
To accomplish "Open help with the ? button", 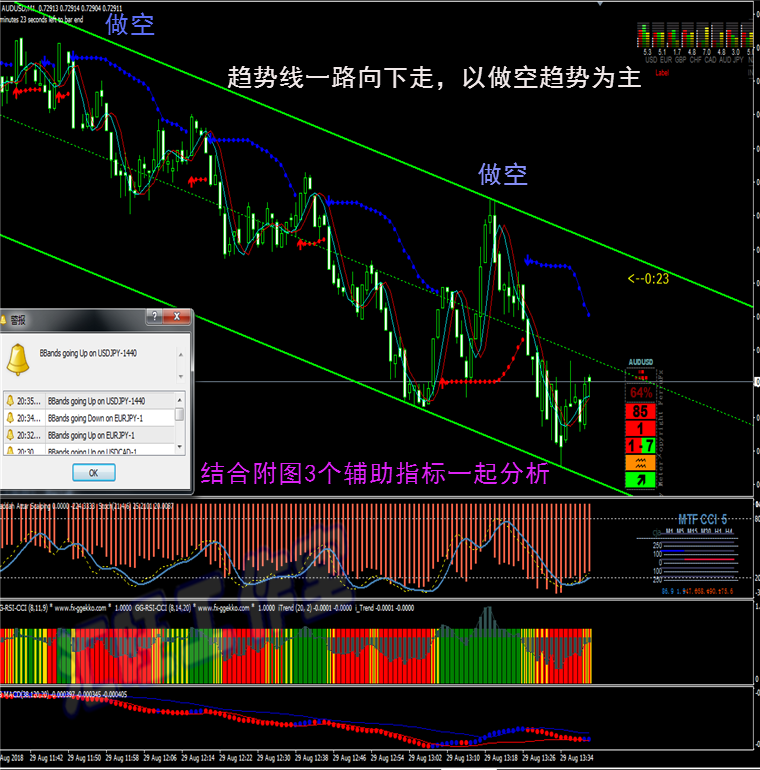I will (x=155, y=317).
